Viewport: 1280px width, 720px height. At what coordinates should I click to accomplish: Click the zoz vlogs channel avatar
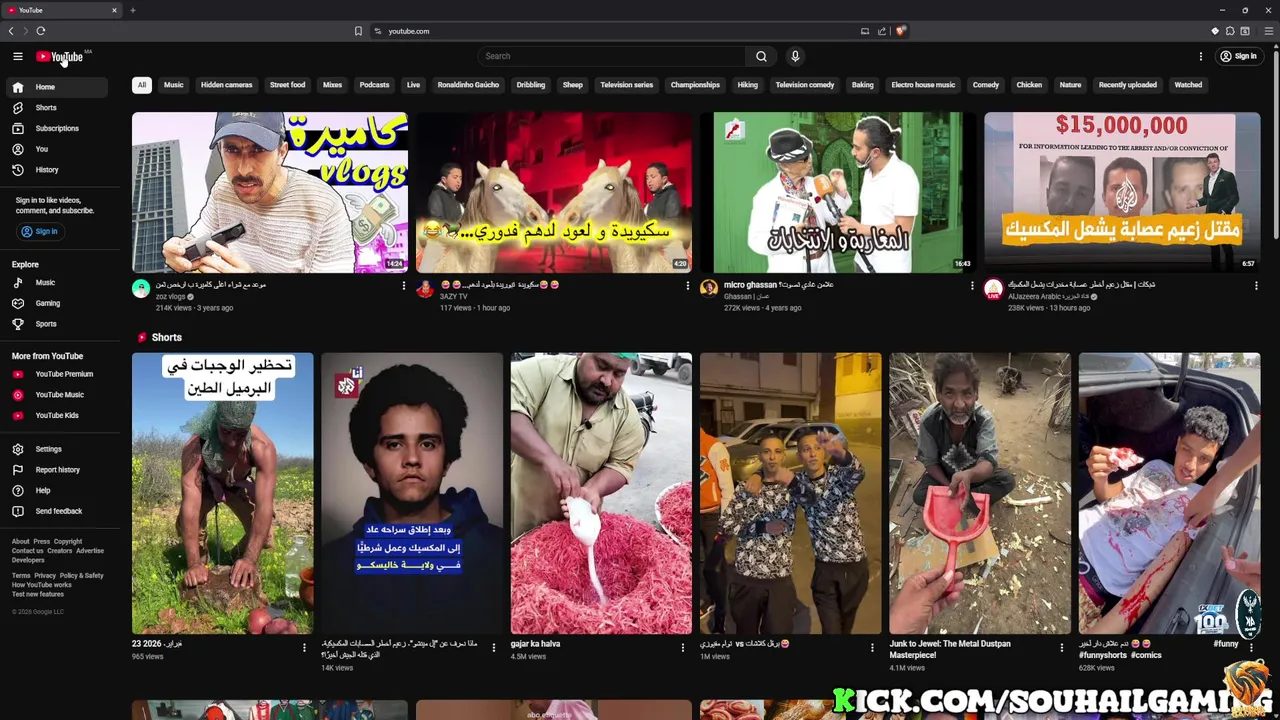pyautogui.click(x=141, y=289)
